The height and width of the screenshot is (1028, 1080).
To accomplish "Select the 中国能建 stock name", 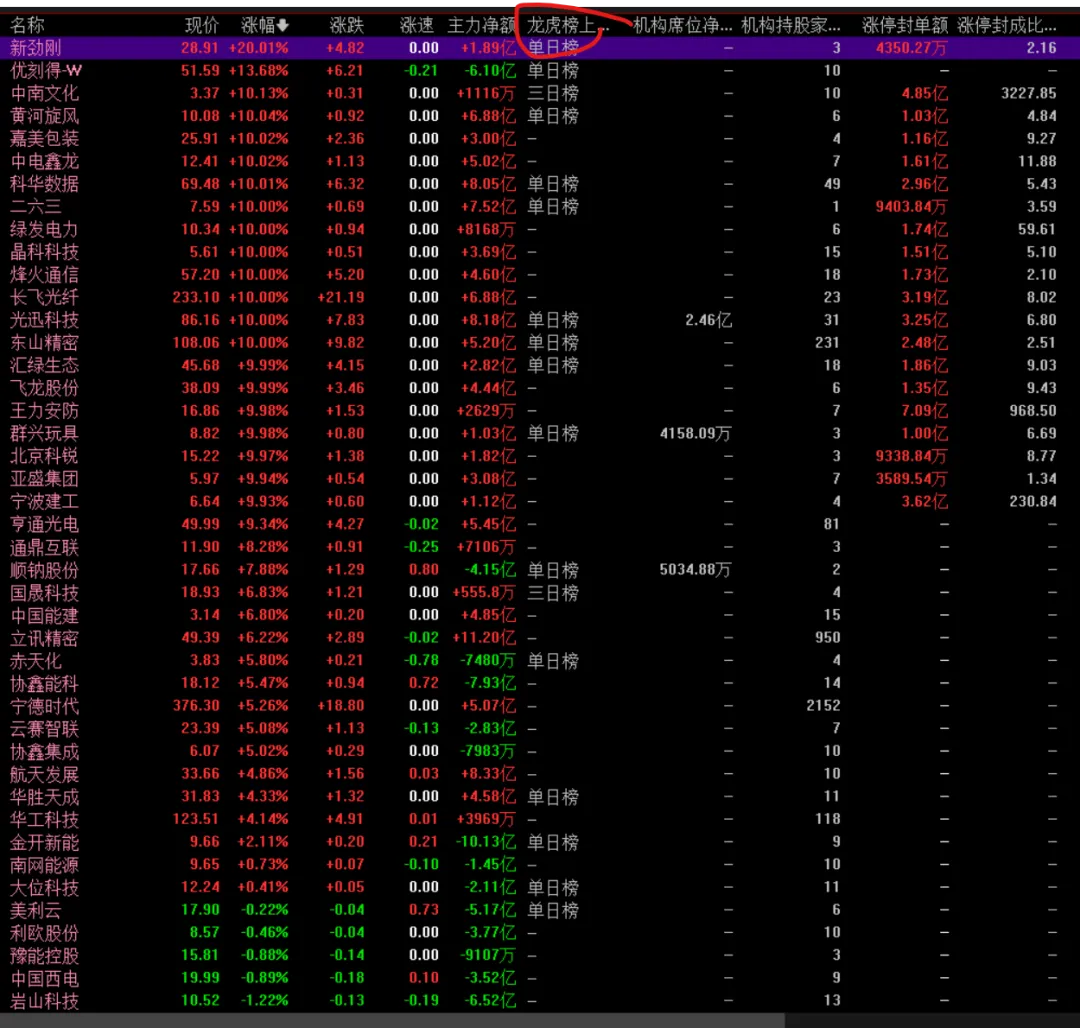I will 45,616.
